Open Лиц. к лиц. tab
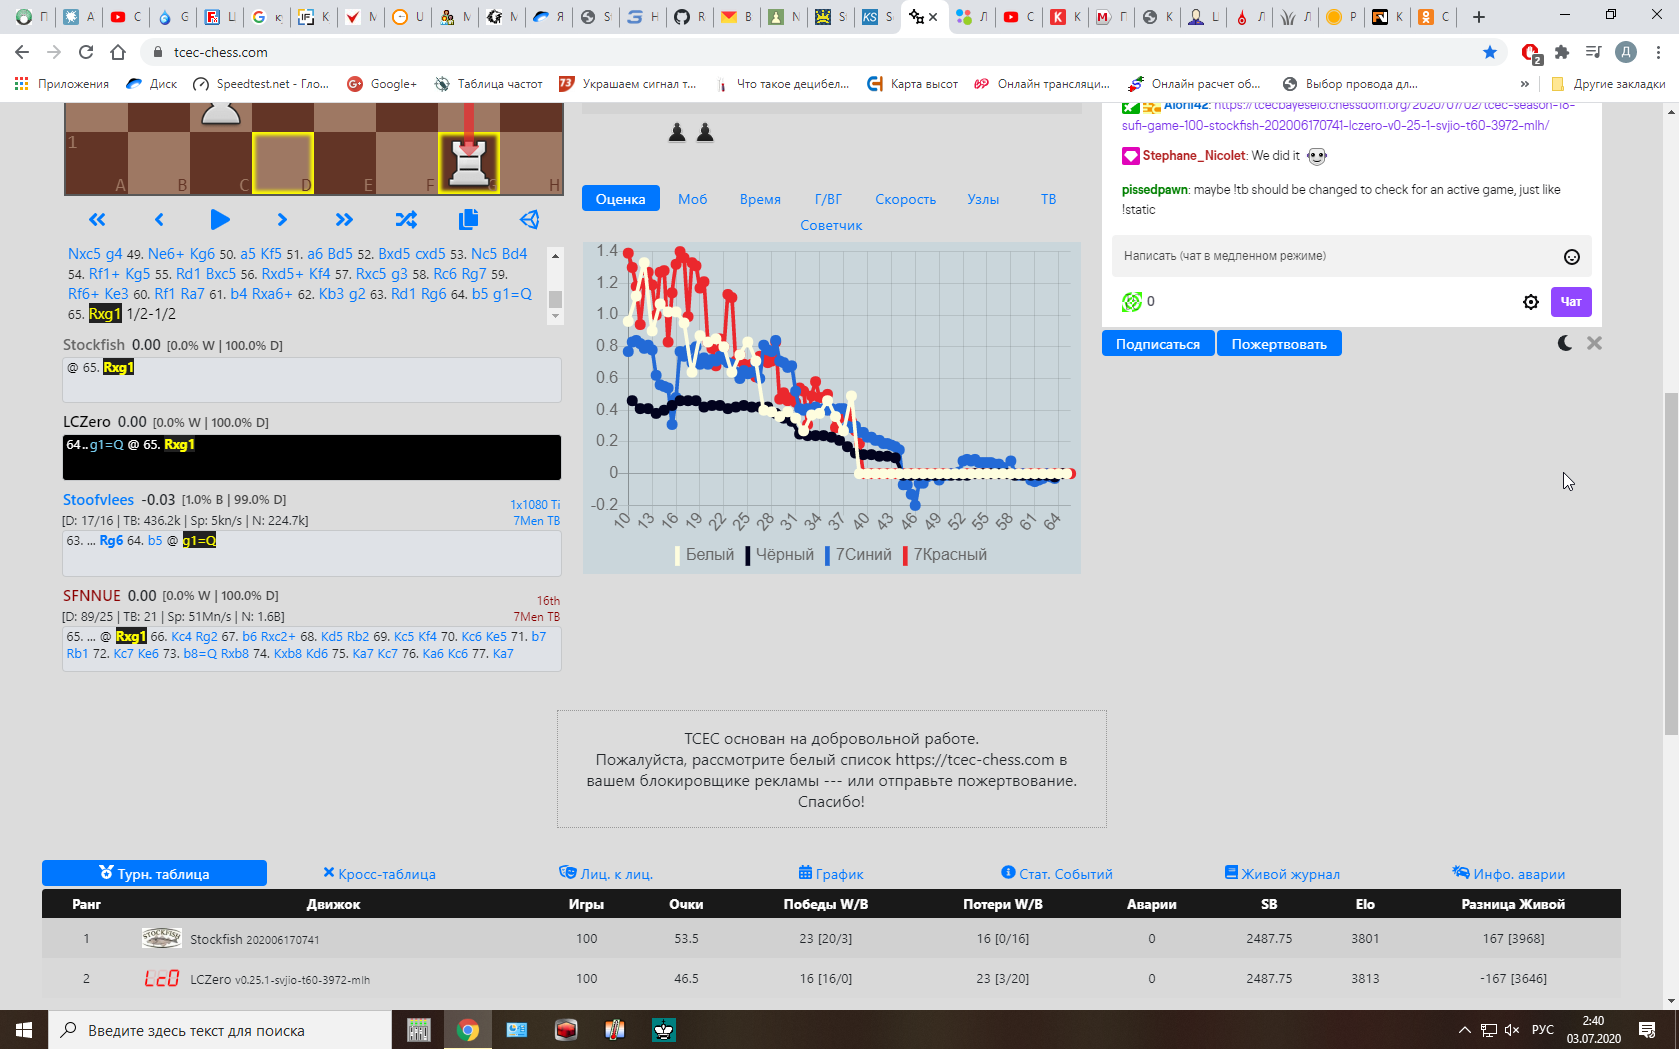Image resolution: width=1679 pixels, height=1049 pixels. [x=606, y=874]
